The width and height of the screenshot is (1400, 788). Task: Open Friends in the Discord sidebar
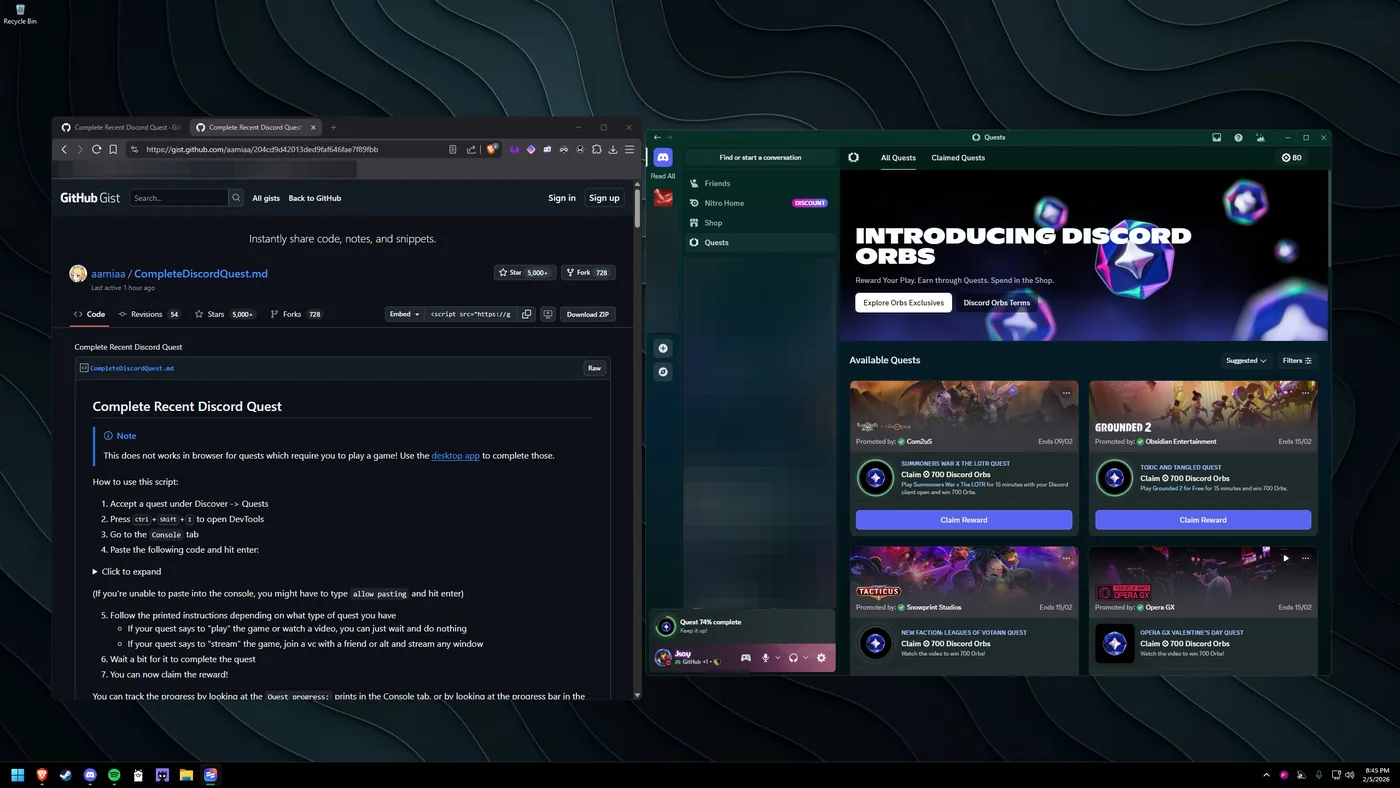(x=759, y=183)
